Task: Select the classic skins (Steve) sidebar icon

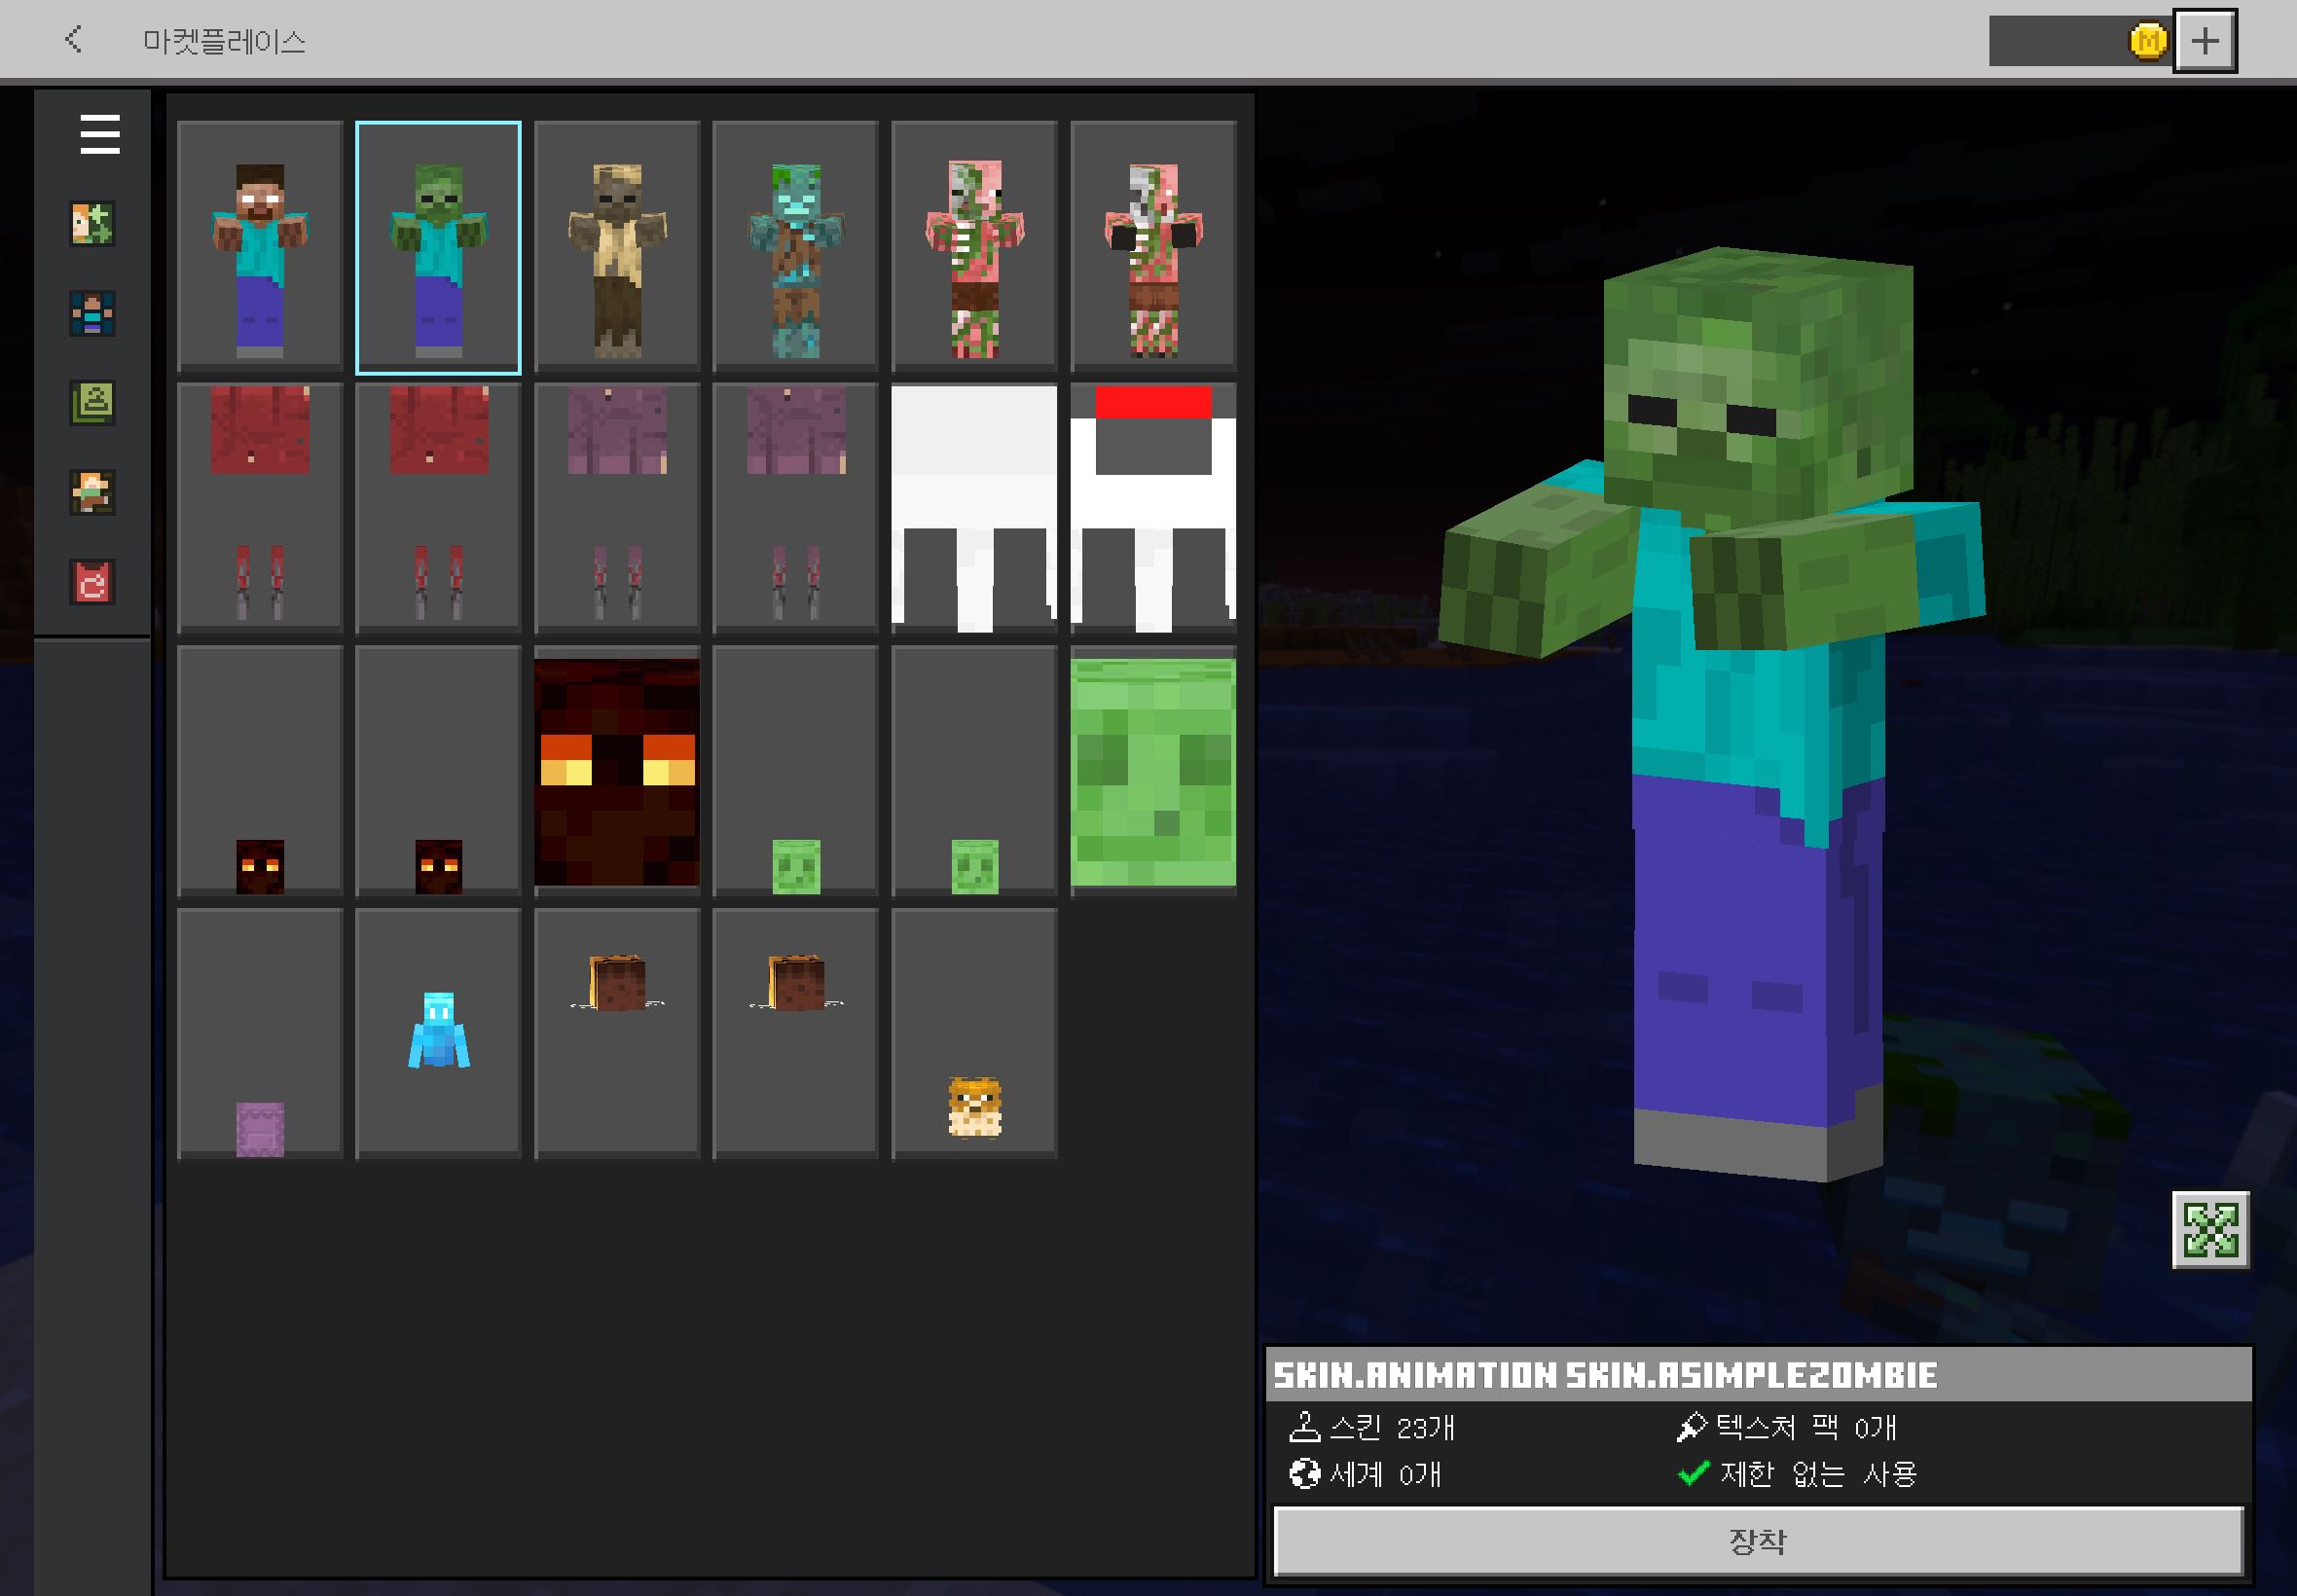Action: click(92, 313)
